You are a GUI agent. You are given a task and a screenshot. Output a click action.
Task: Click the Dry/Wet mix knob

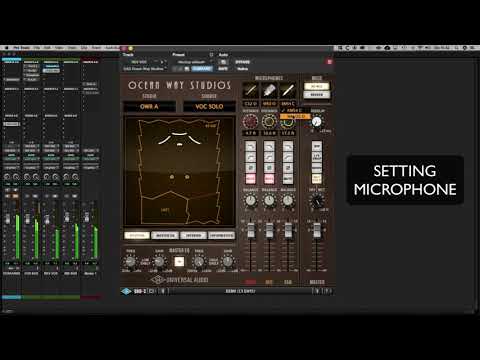[317, 201]
